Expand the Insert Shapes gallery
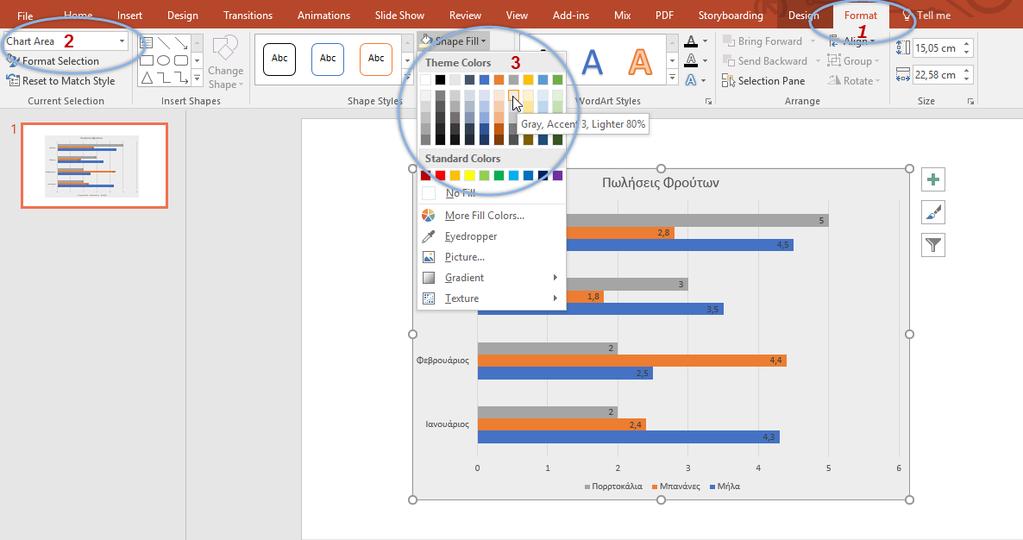This screenshot has height=540, width=1023. click(197, 78)
